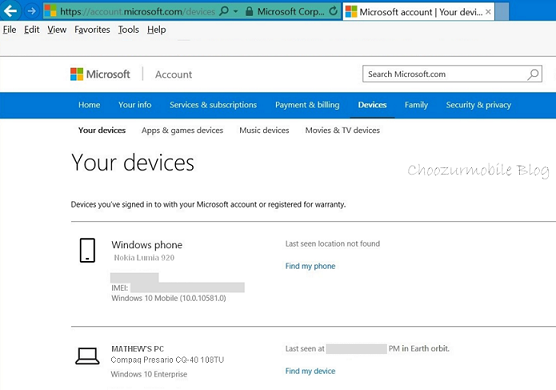Screen dimensions: 556x390
Task: Click the Windows phone device icon
Action: (x=87, y=250)
